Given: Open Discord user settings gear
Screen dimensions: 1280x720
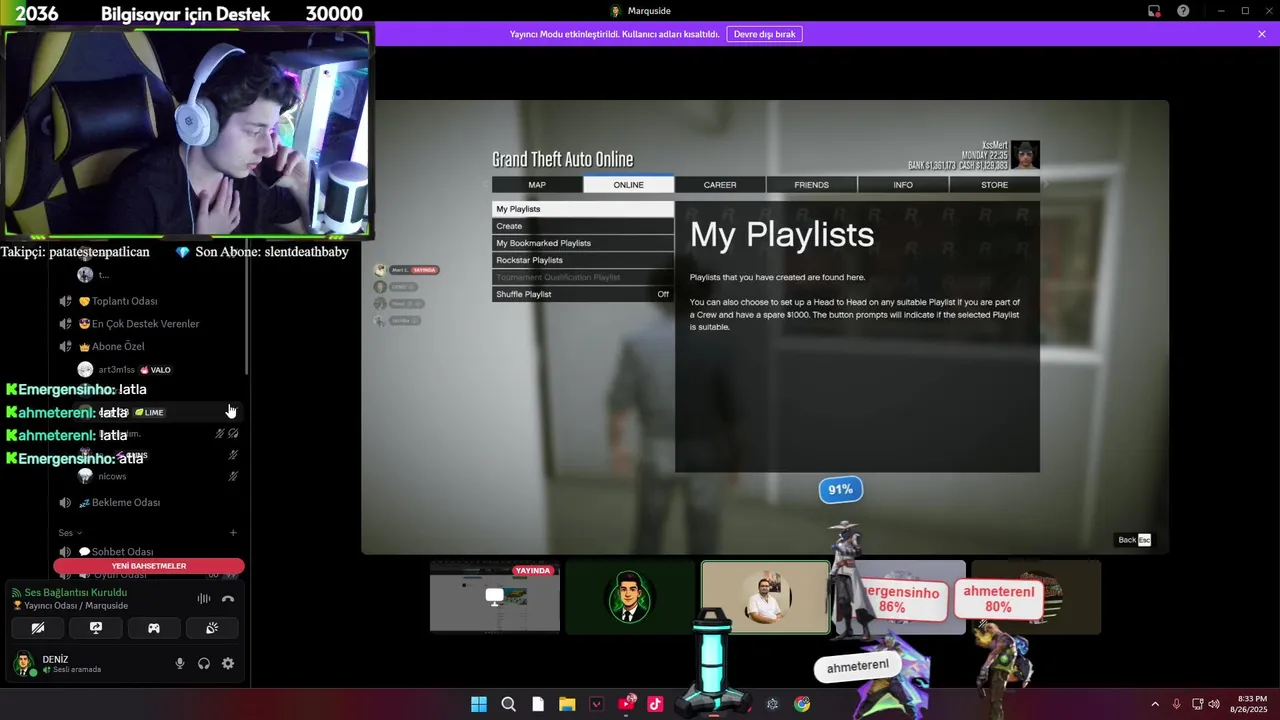Looking at the screenshot, I should click(228, 663).
